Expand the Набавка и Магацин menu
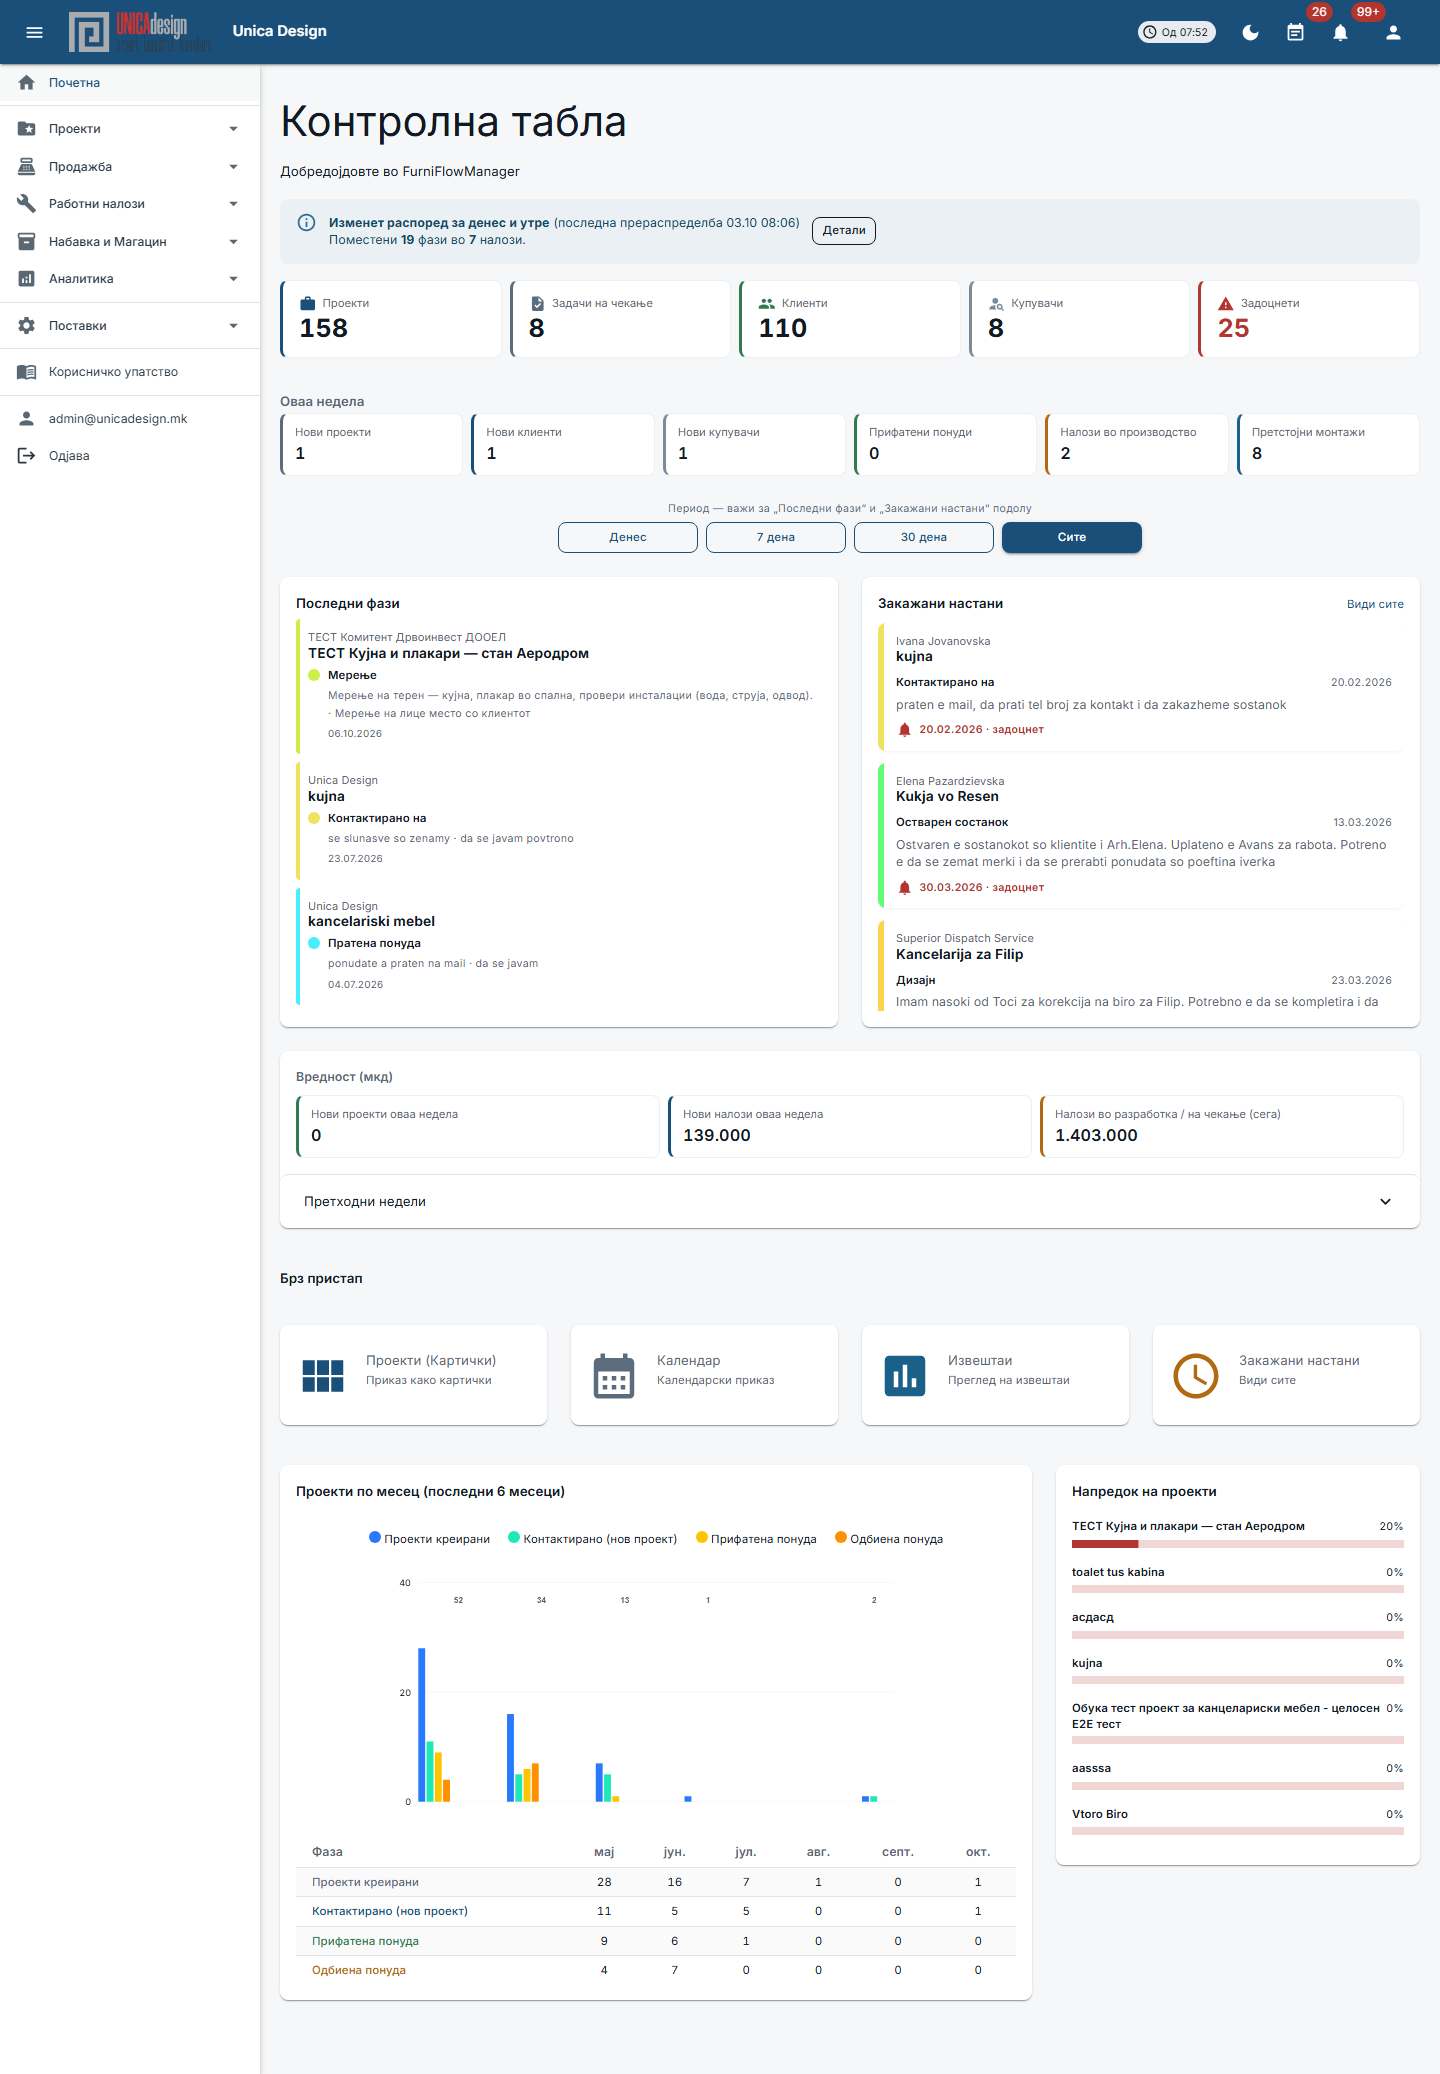The image size is (1440, 2074). (x=130, y=242)
